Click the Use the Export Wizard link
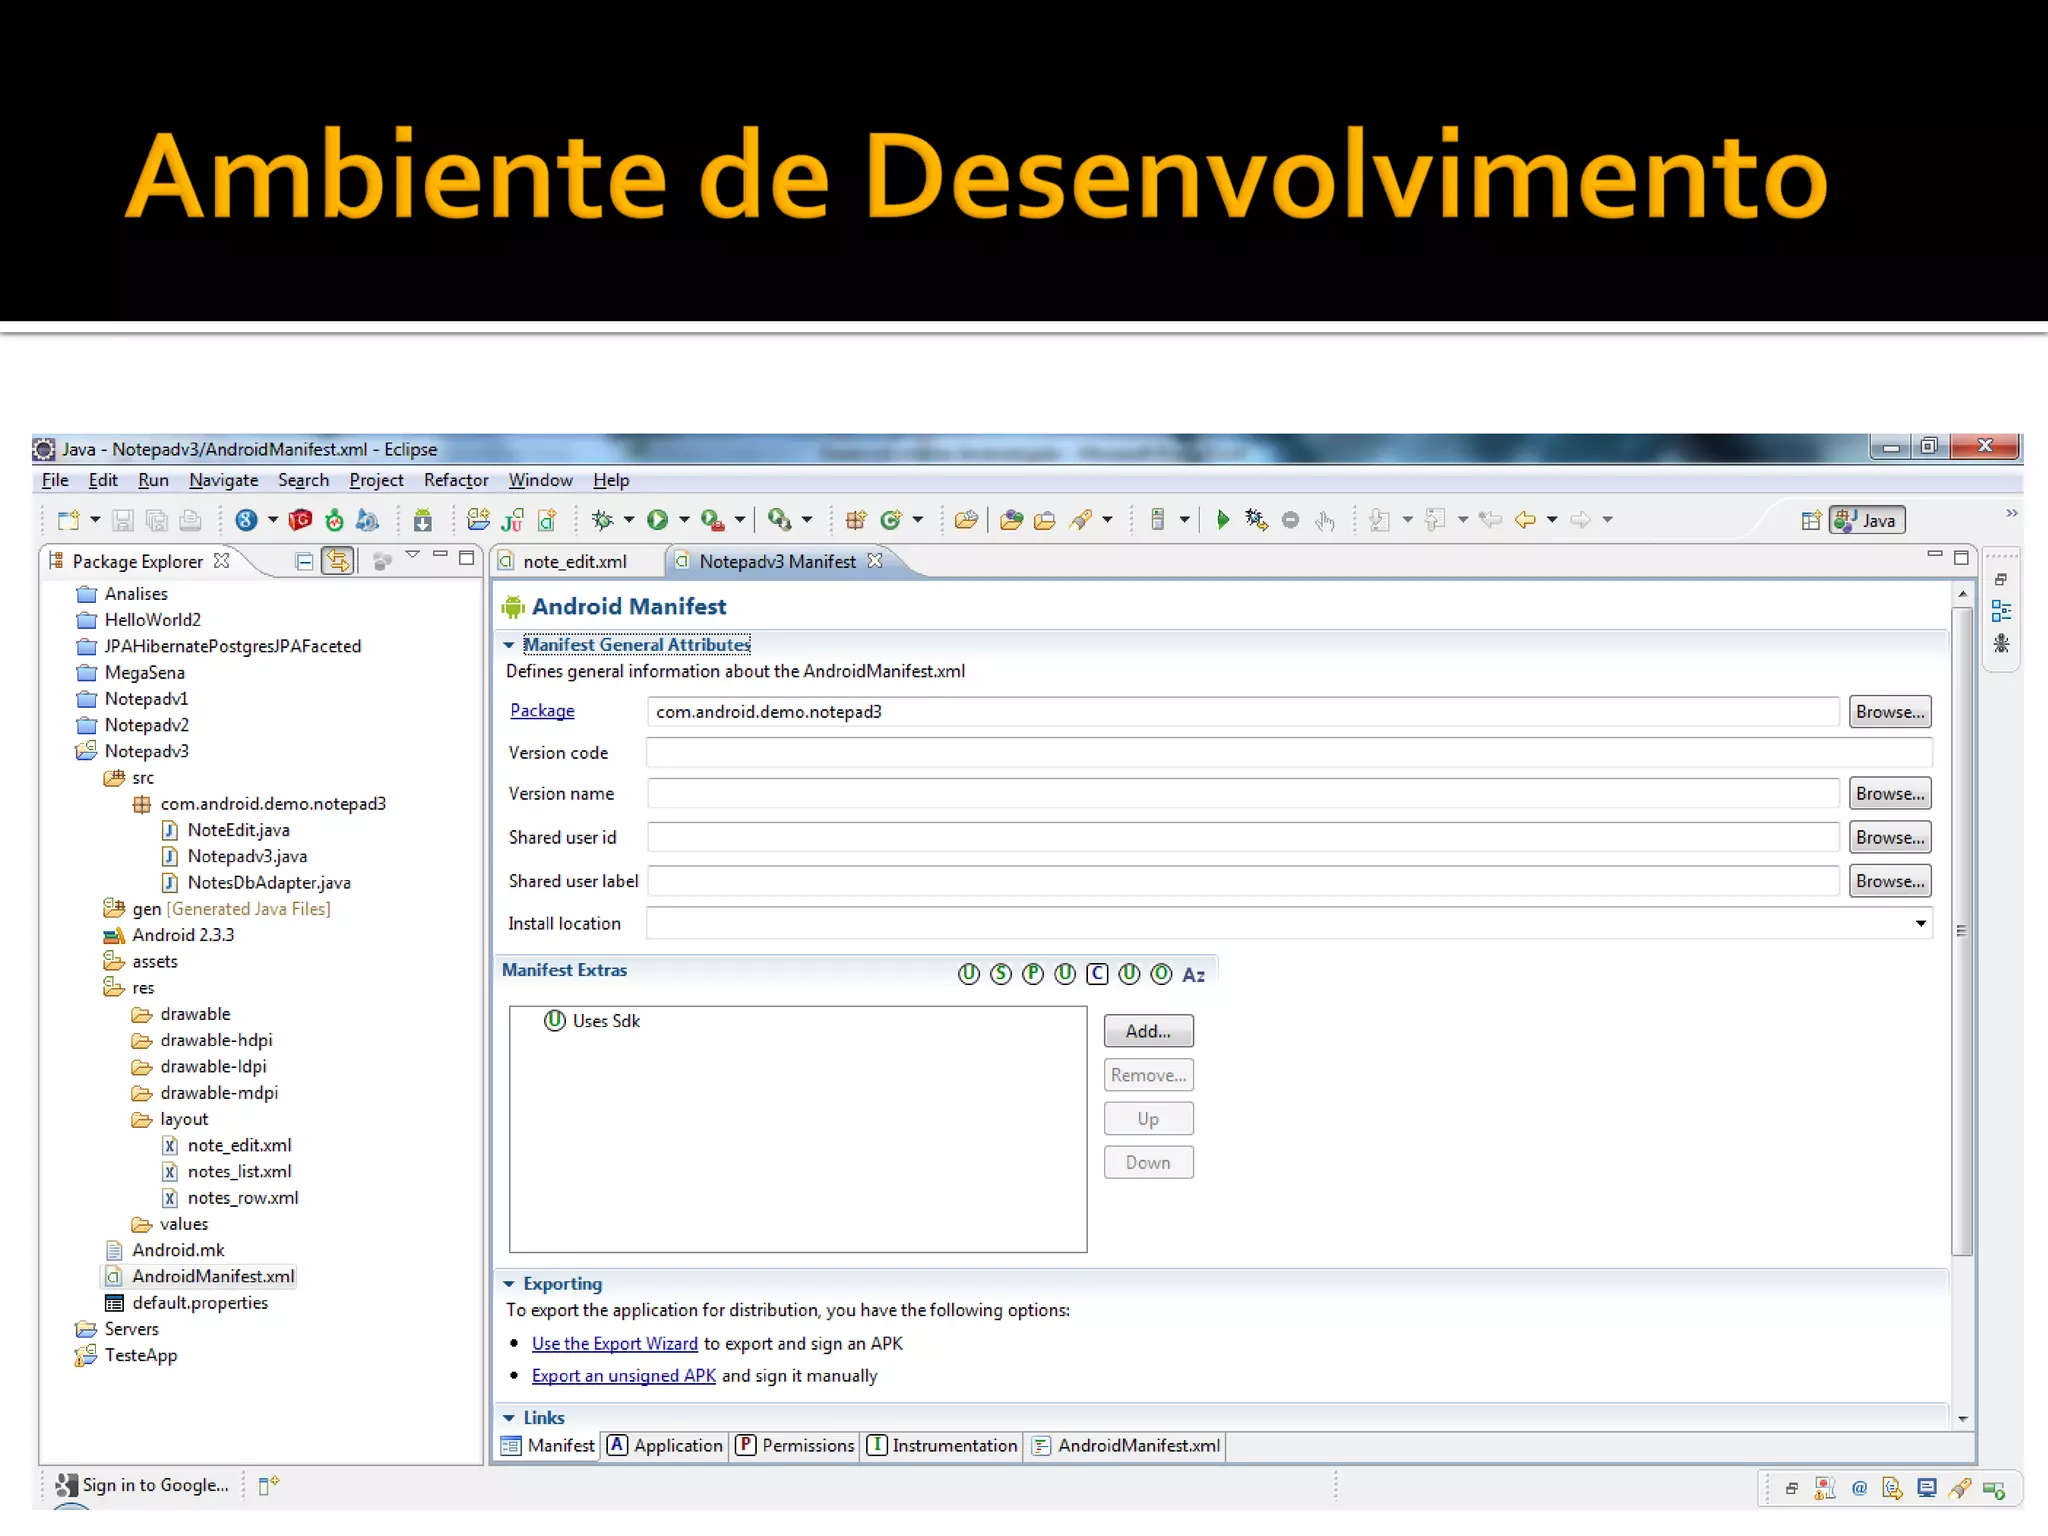The image size is (2048, 1536). point(614,1344)
